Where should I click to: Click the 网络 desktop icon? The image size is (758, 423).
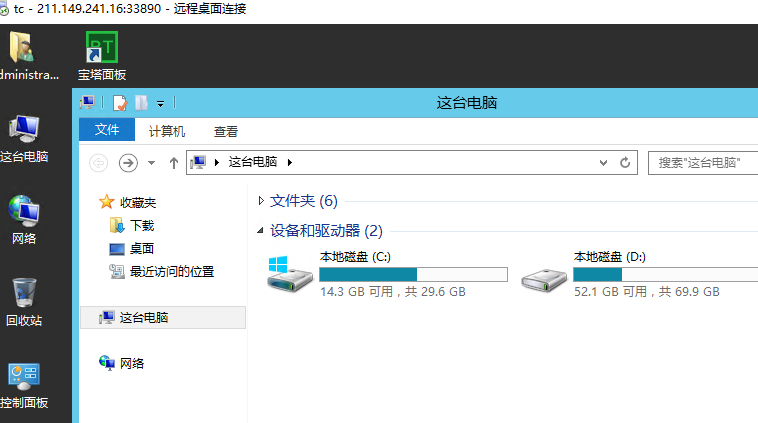point(24,217)
